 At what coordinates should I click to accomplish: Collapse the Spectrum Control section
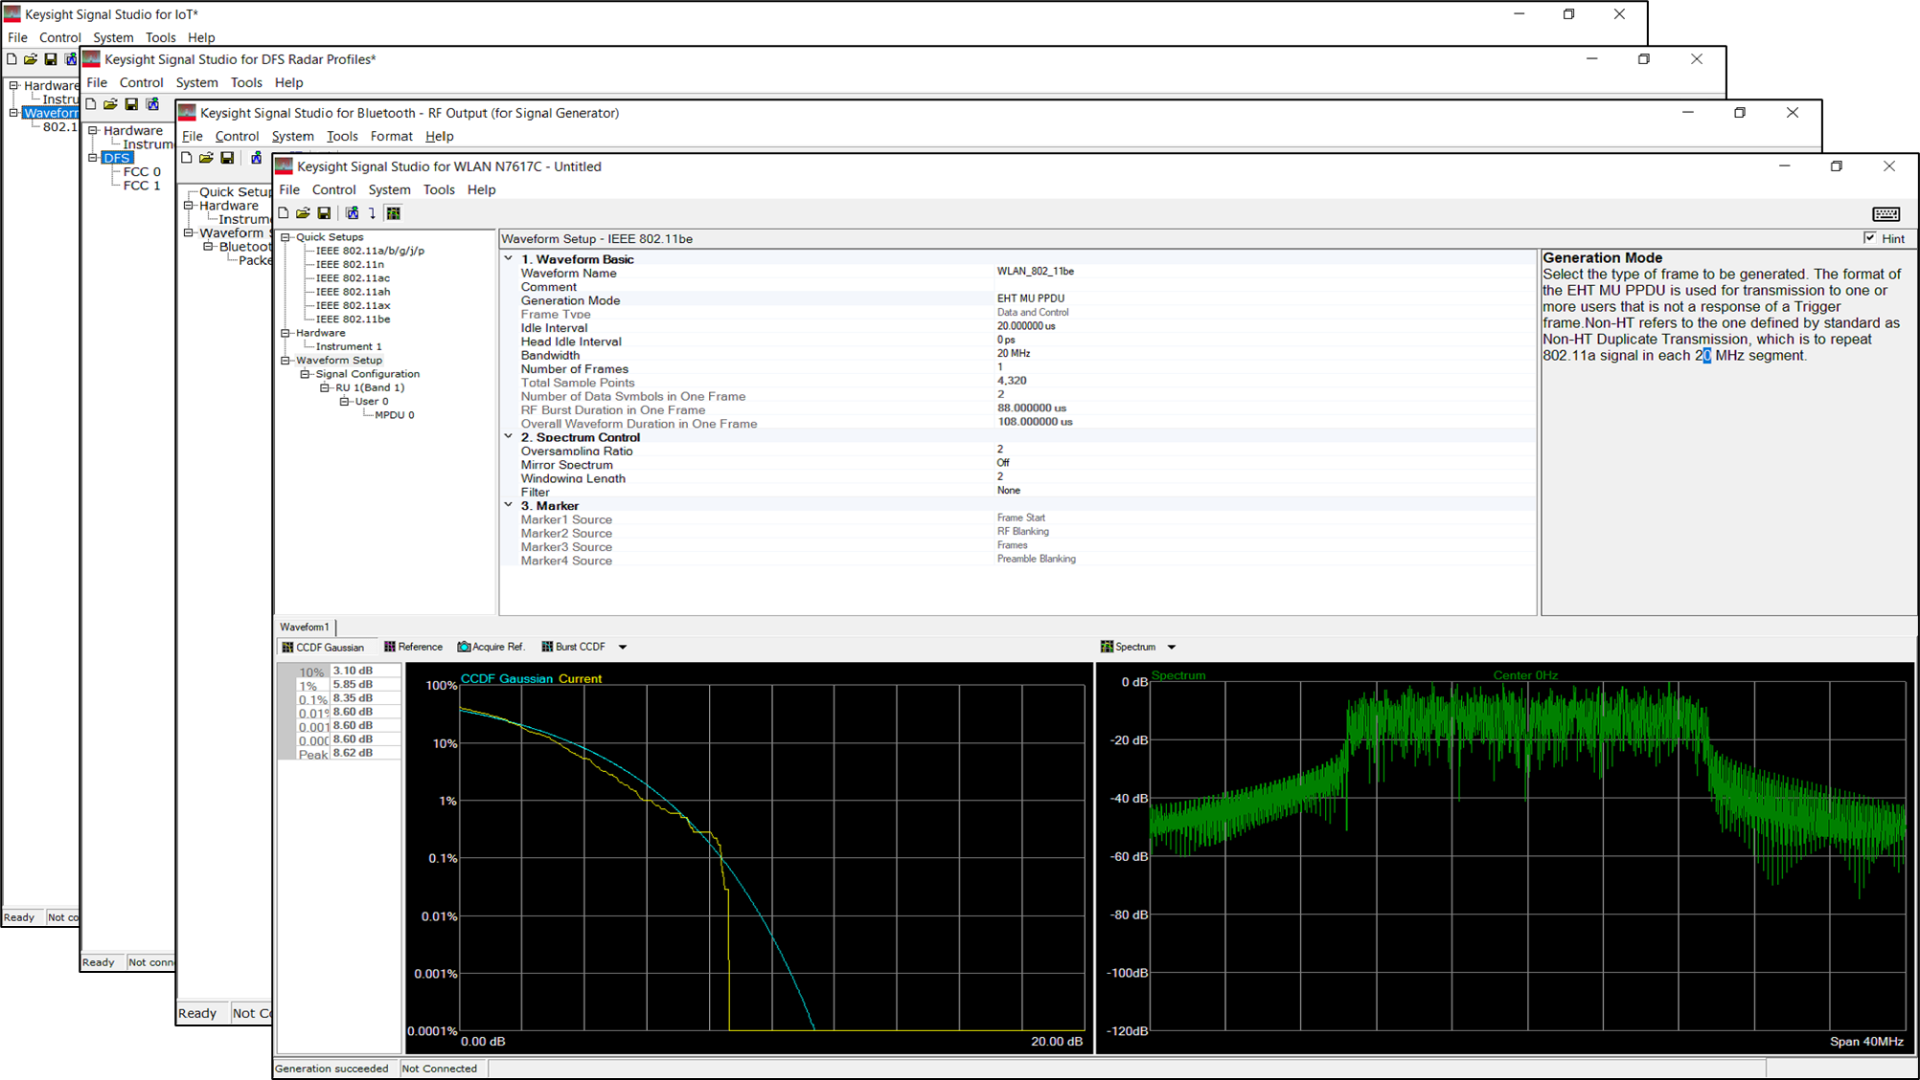tap(508, 436)
